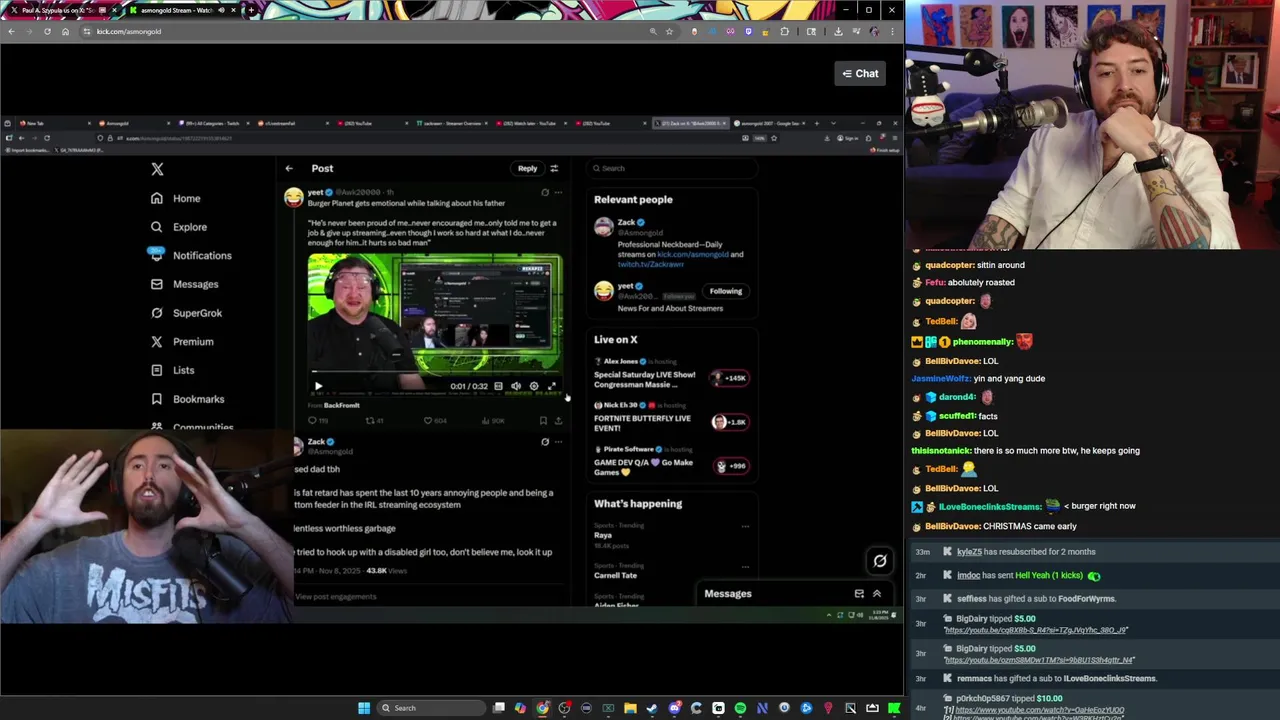Open Notifications in X sidebar
The width and height of the screenshot is (1280, 720).
tap(190, 255)
